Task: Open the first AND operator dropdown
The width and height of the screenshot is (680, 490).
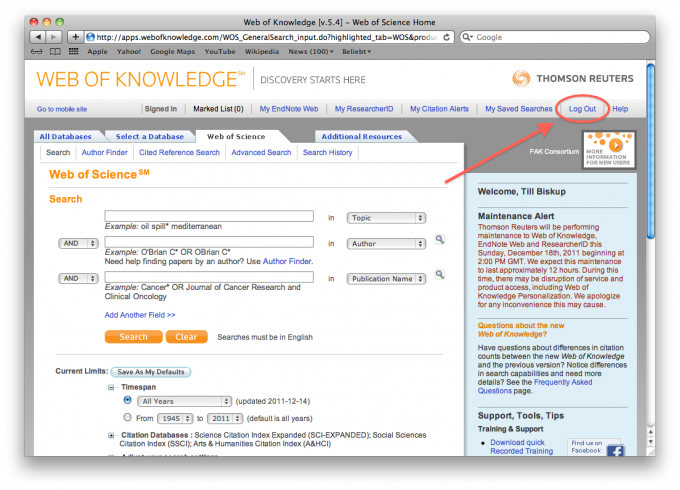Action: (78, 243)
